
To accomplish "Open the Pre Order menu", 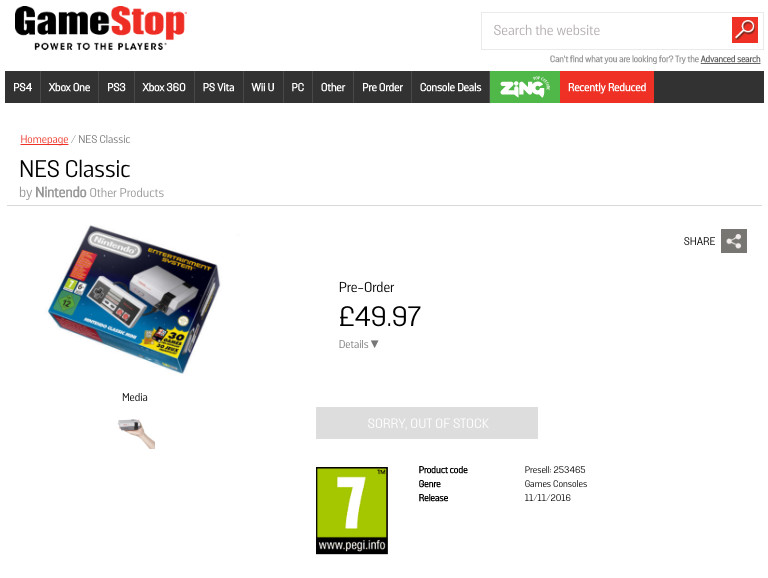I will [383, 87].
